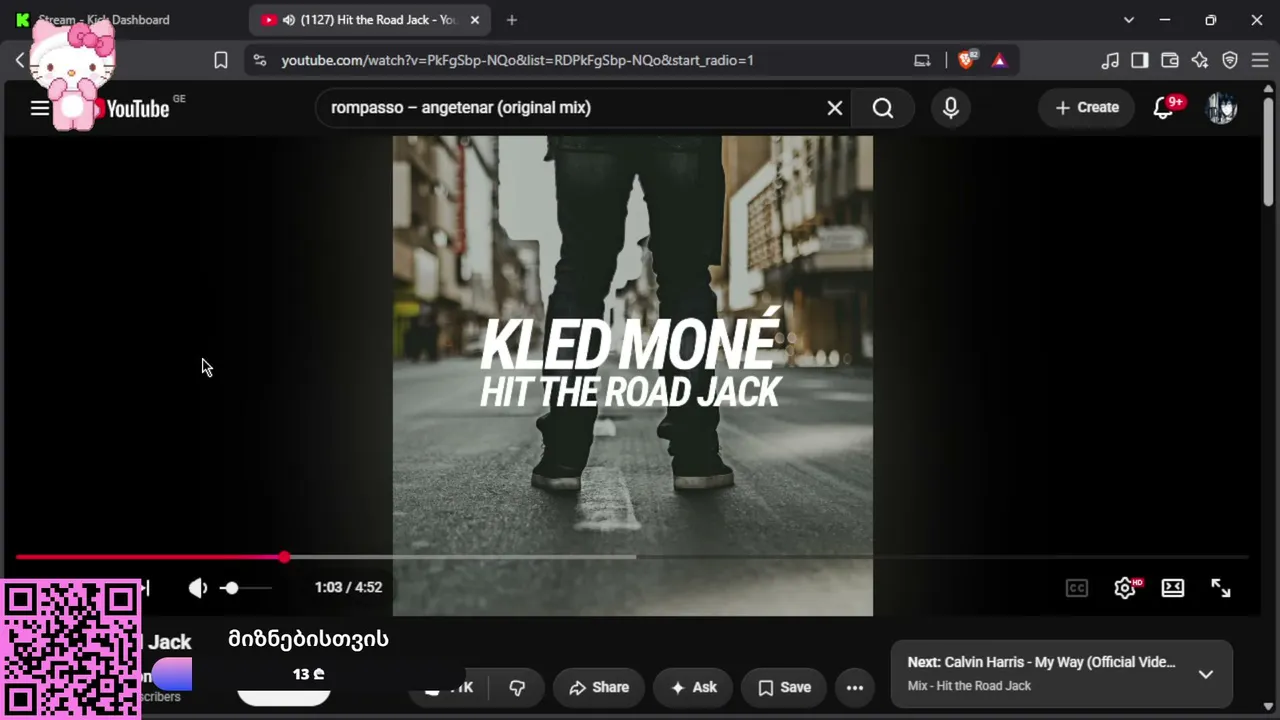
Task: Clear the YouTube search box text
Action: tap(835, 108)
